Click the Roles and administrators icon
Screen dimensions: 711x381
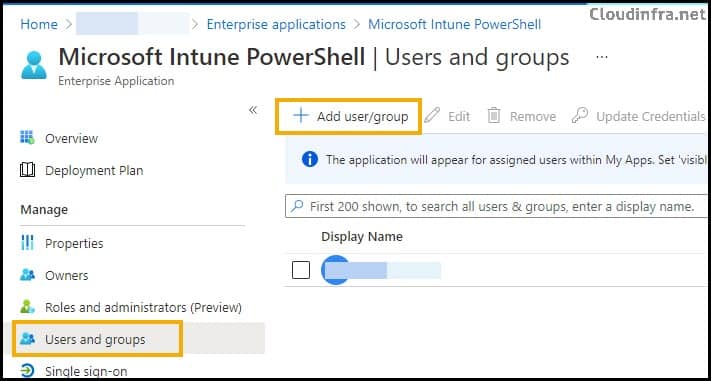28,307
